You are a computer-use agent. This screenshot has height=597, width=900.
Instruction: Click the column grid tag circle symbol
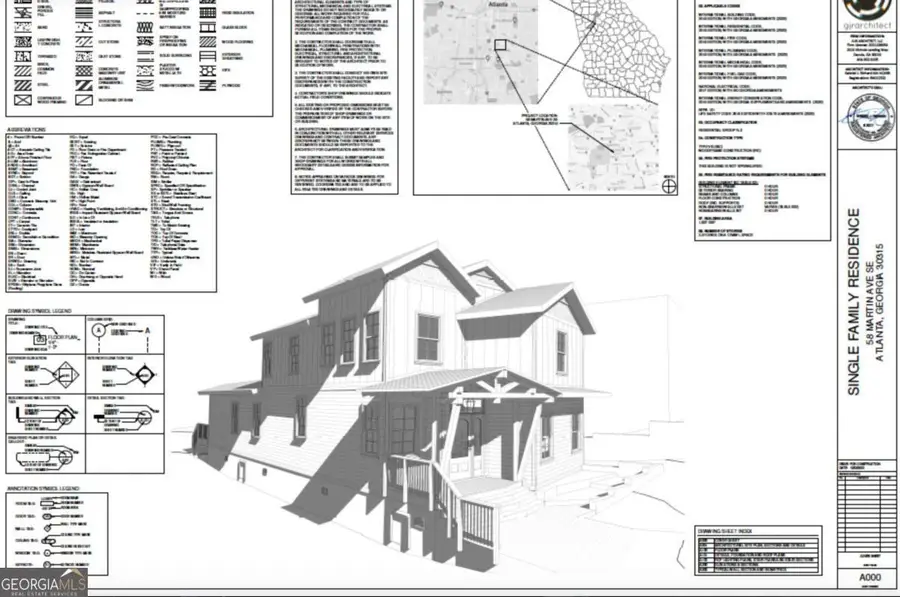[98, 330]
